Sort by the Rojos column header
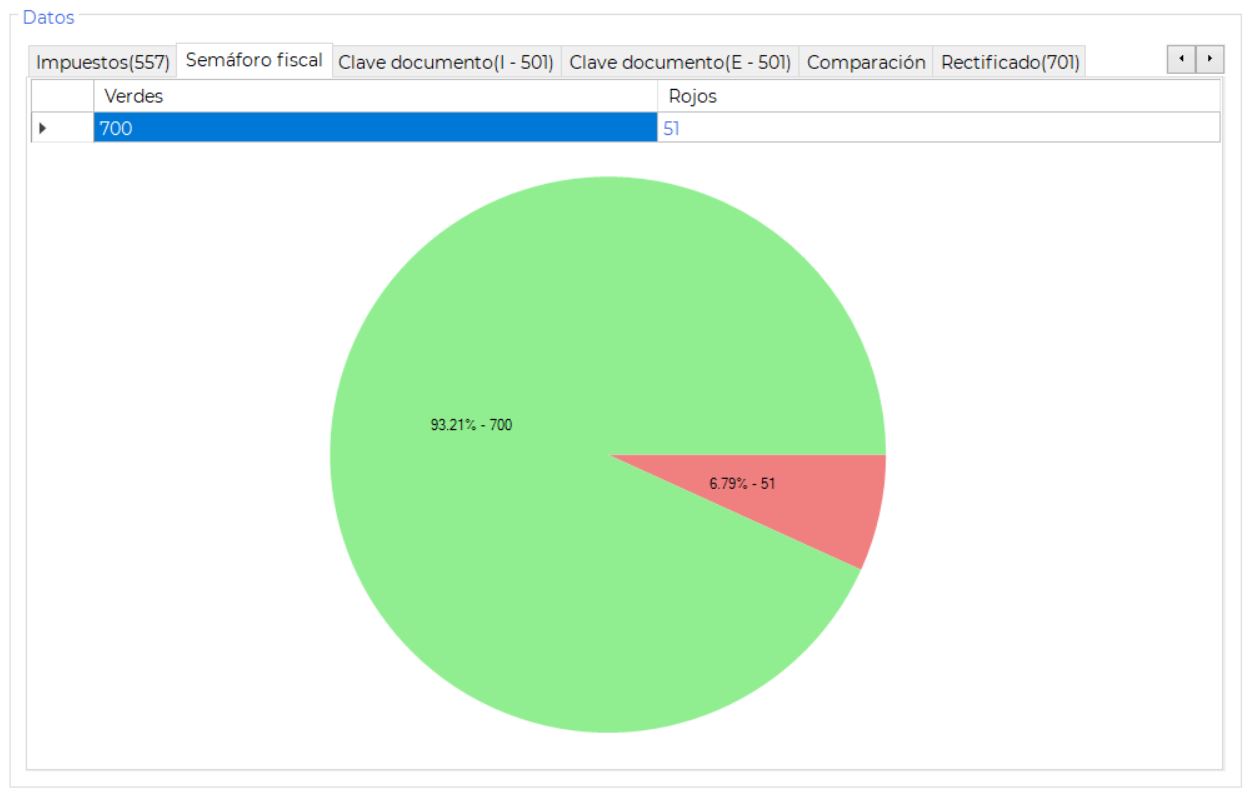1254x804 pixels. pos(938,97)
